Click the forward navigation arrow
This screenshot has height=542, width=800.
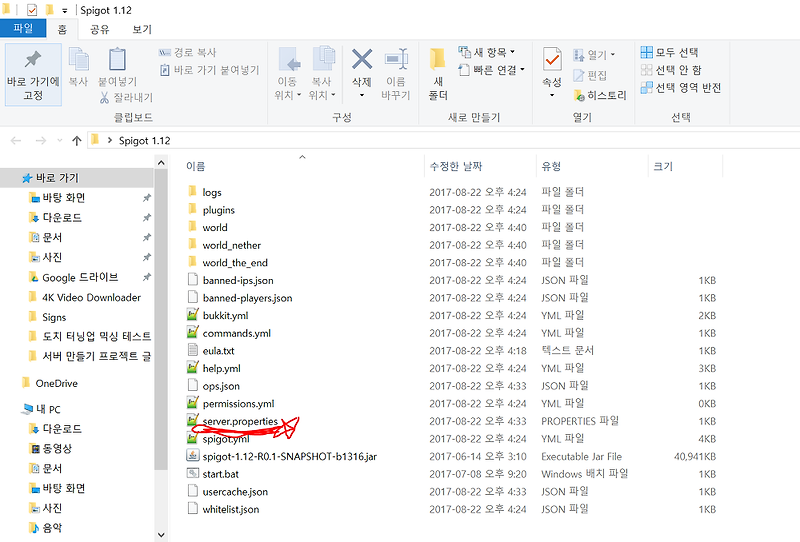(41, 140)
